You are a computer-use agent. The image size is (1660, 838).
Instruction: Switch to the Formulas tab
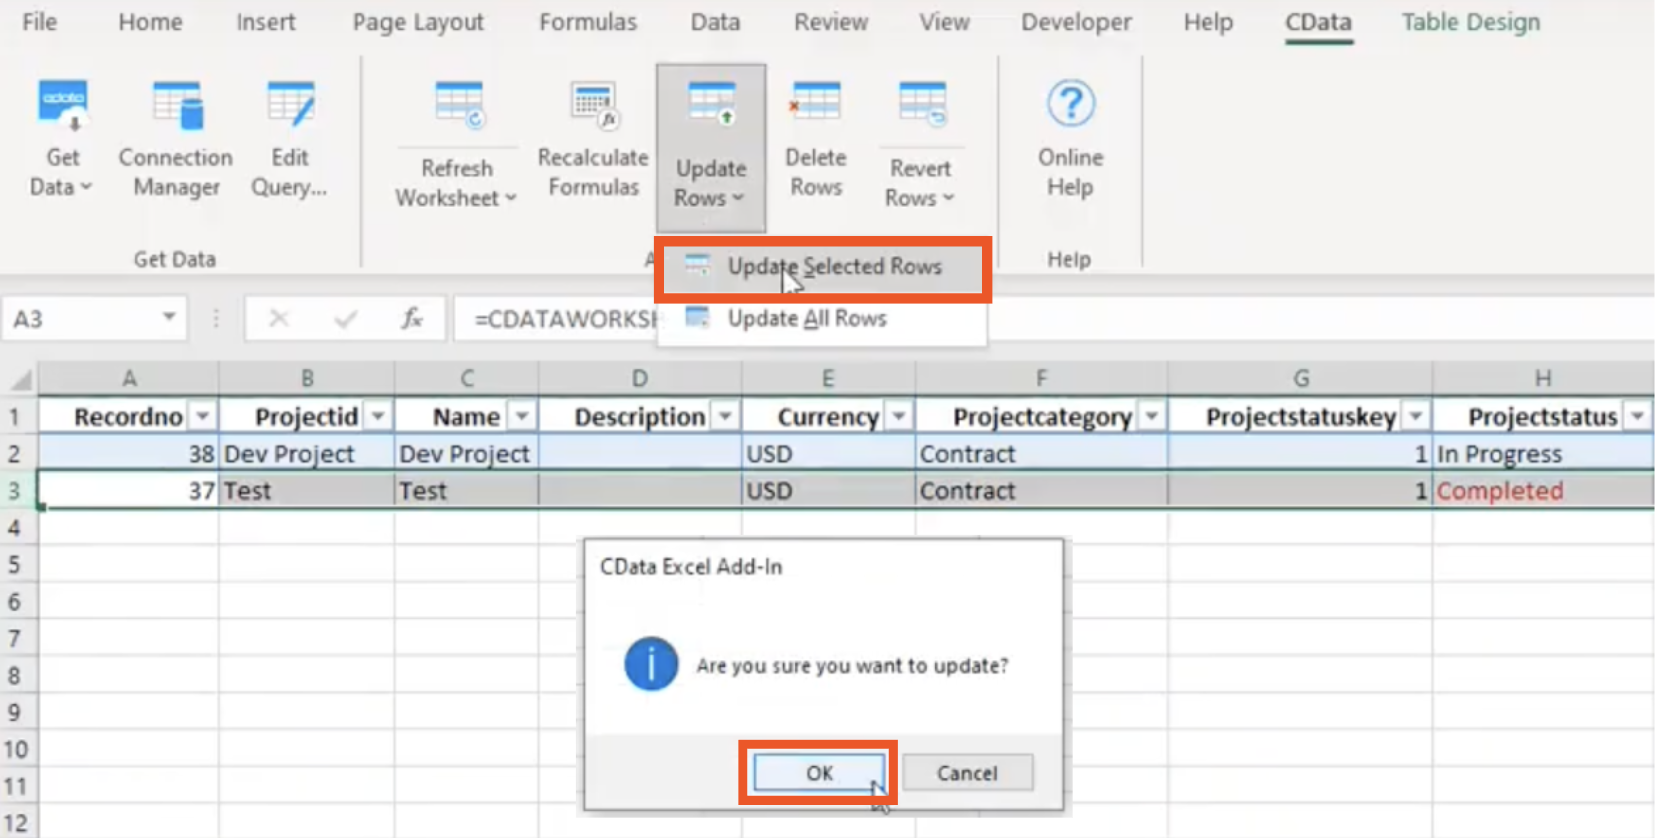coord(588,22)
